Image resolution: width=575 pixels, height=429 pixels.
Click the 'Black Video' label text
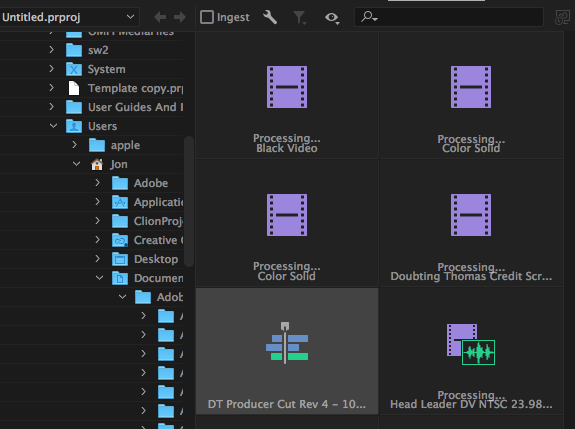(287, 148)
